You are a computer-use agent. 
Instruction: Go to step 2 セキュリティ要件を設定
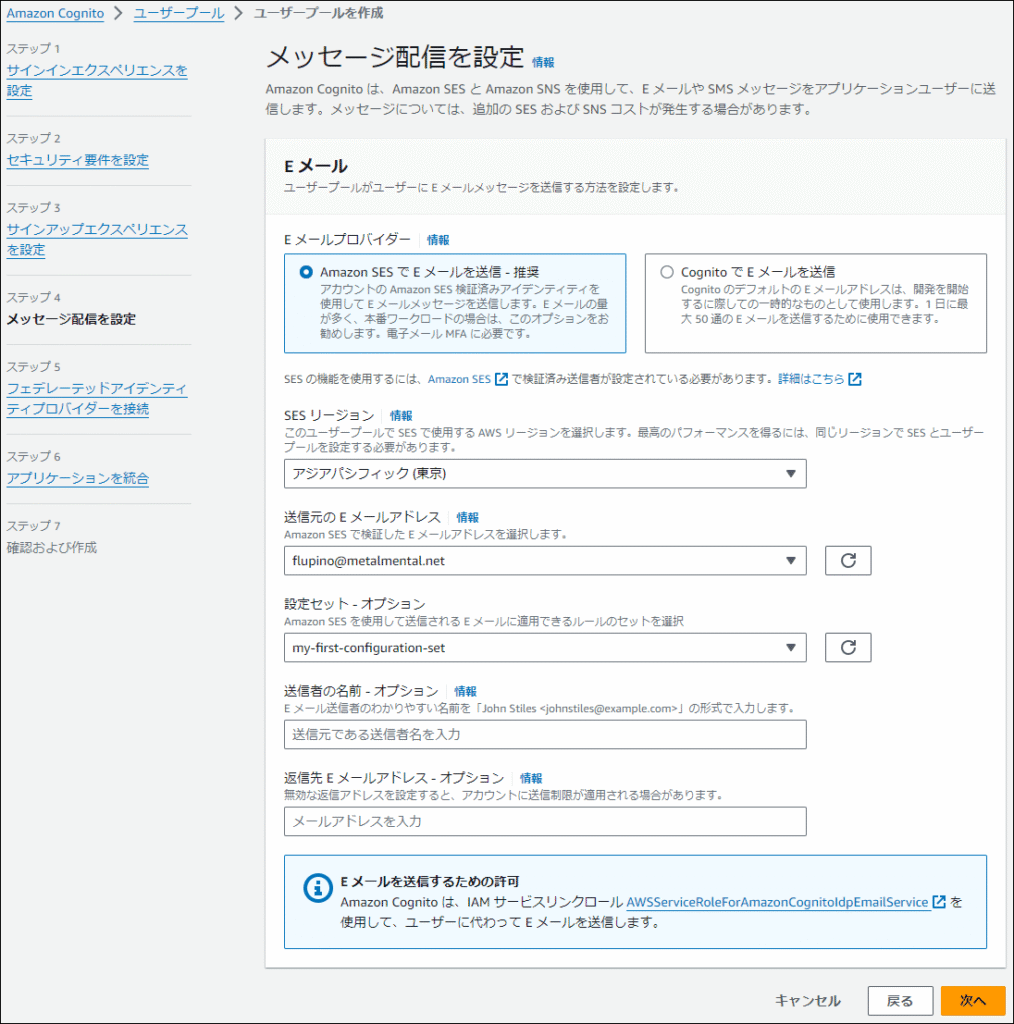pos(78,160)
